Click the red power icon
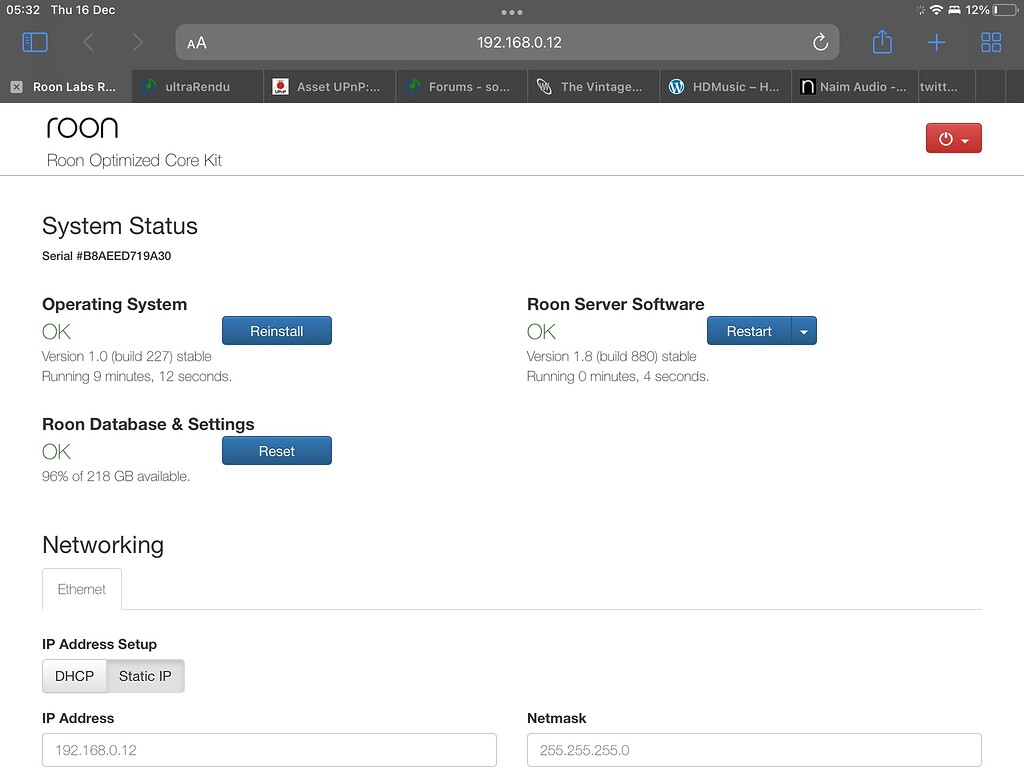1024x768 pixels. pos(947,138)
